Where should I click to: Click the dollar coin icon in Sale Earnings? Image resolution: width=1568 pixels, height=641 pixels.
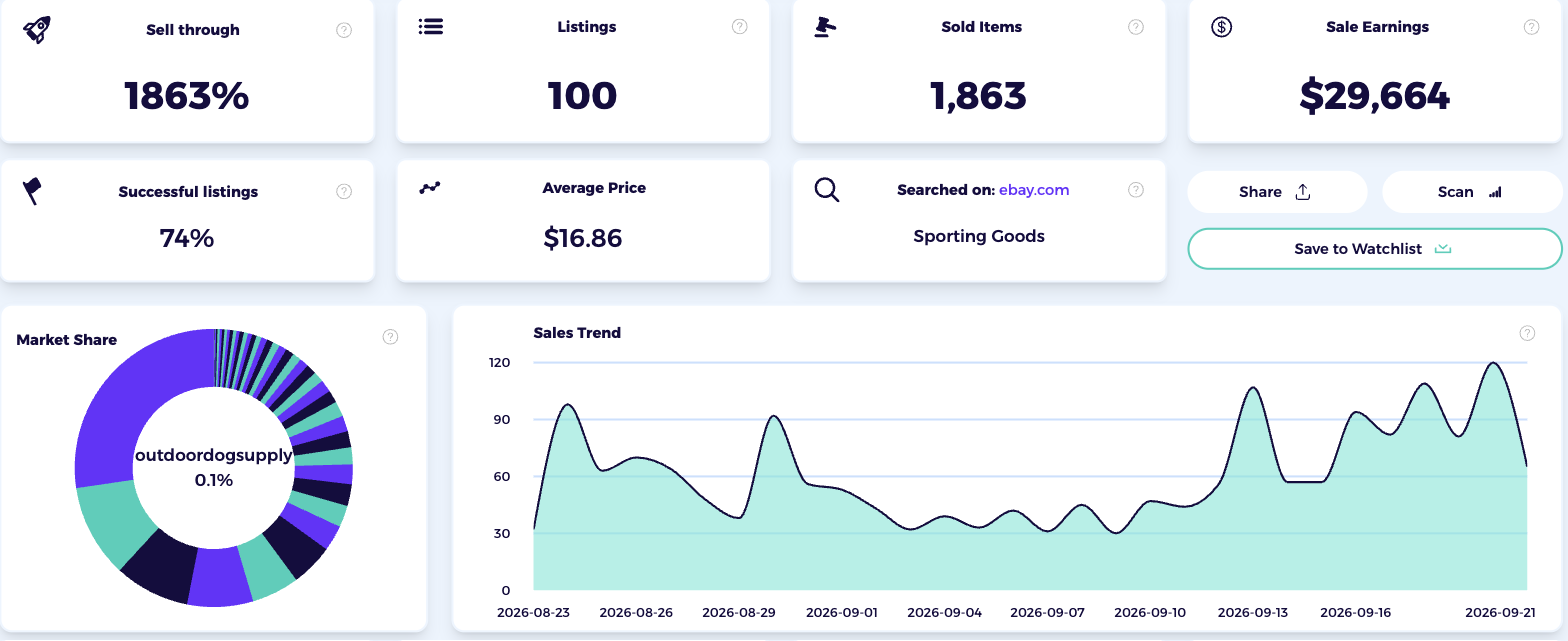click(1221, 27)
